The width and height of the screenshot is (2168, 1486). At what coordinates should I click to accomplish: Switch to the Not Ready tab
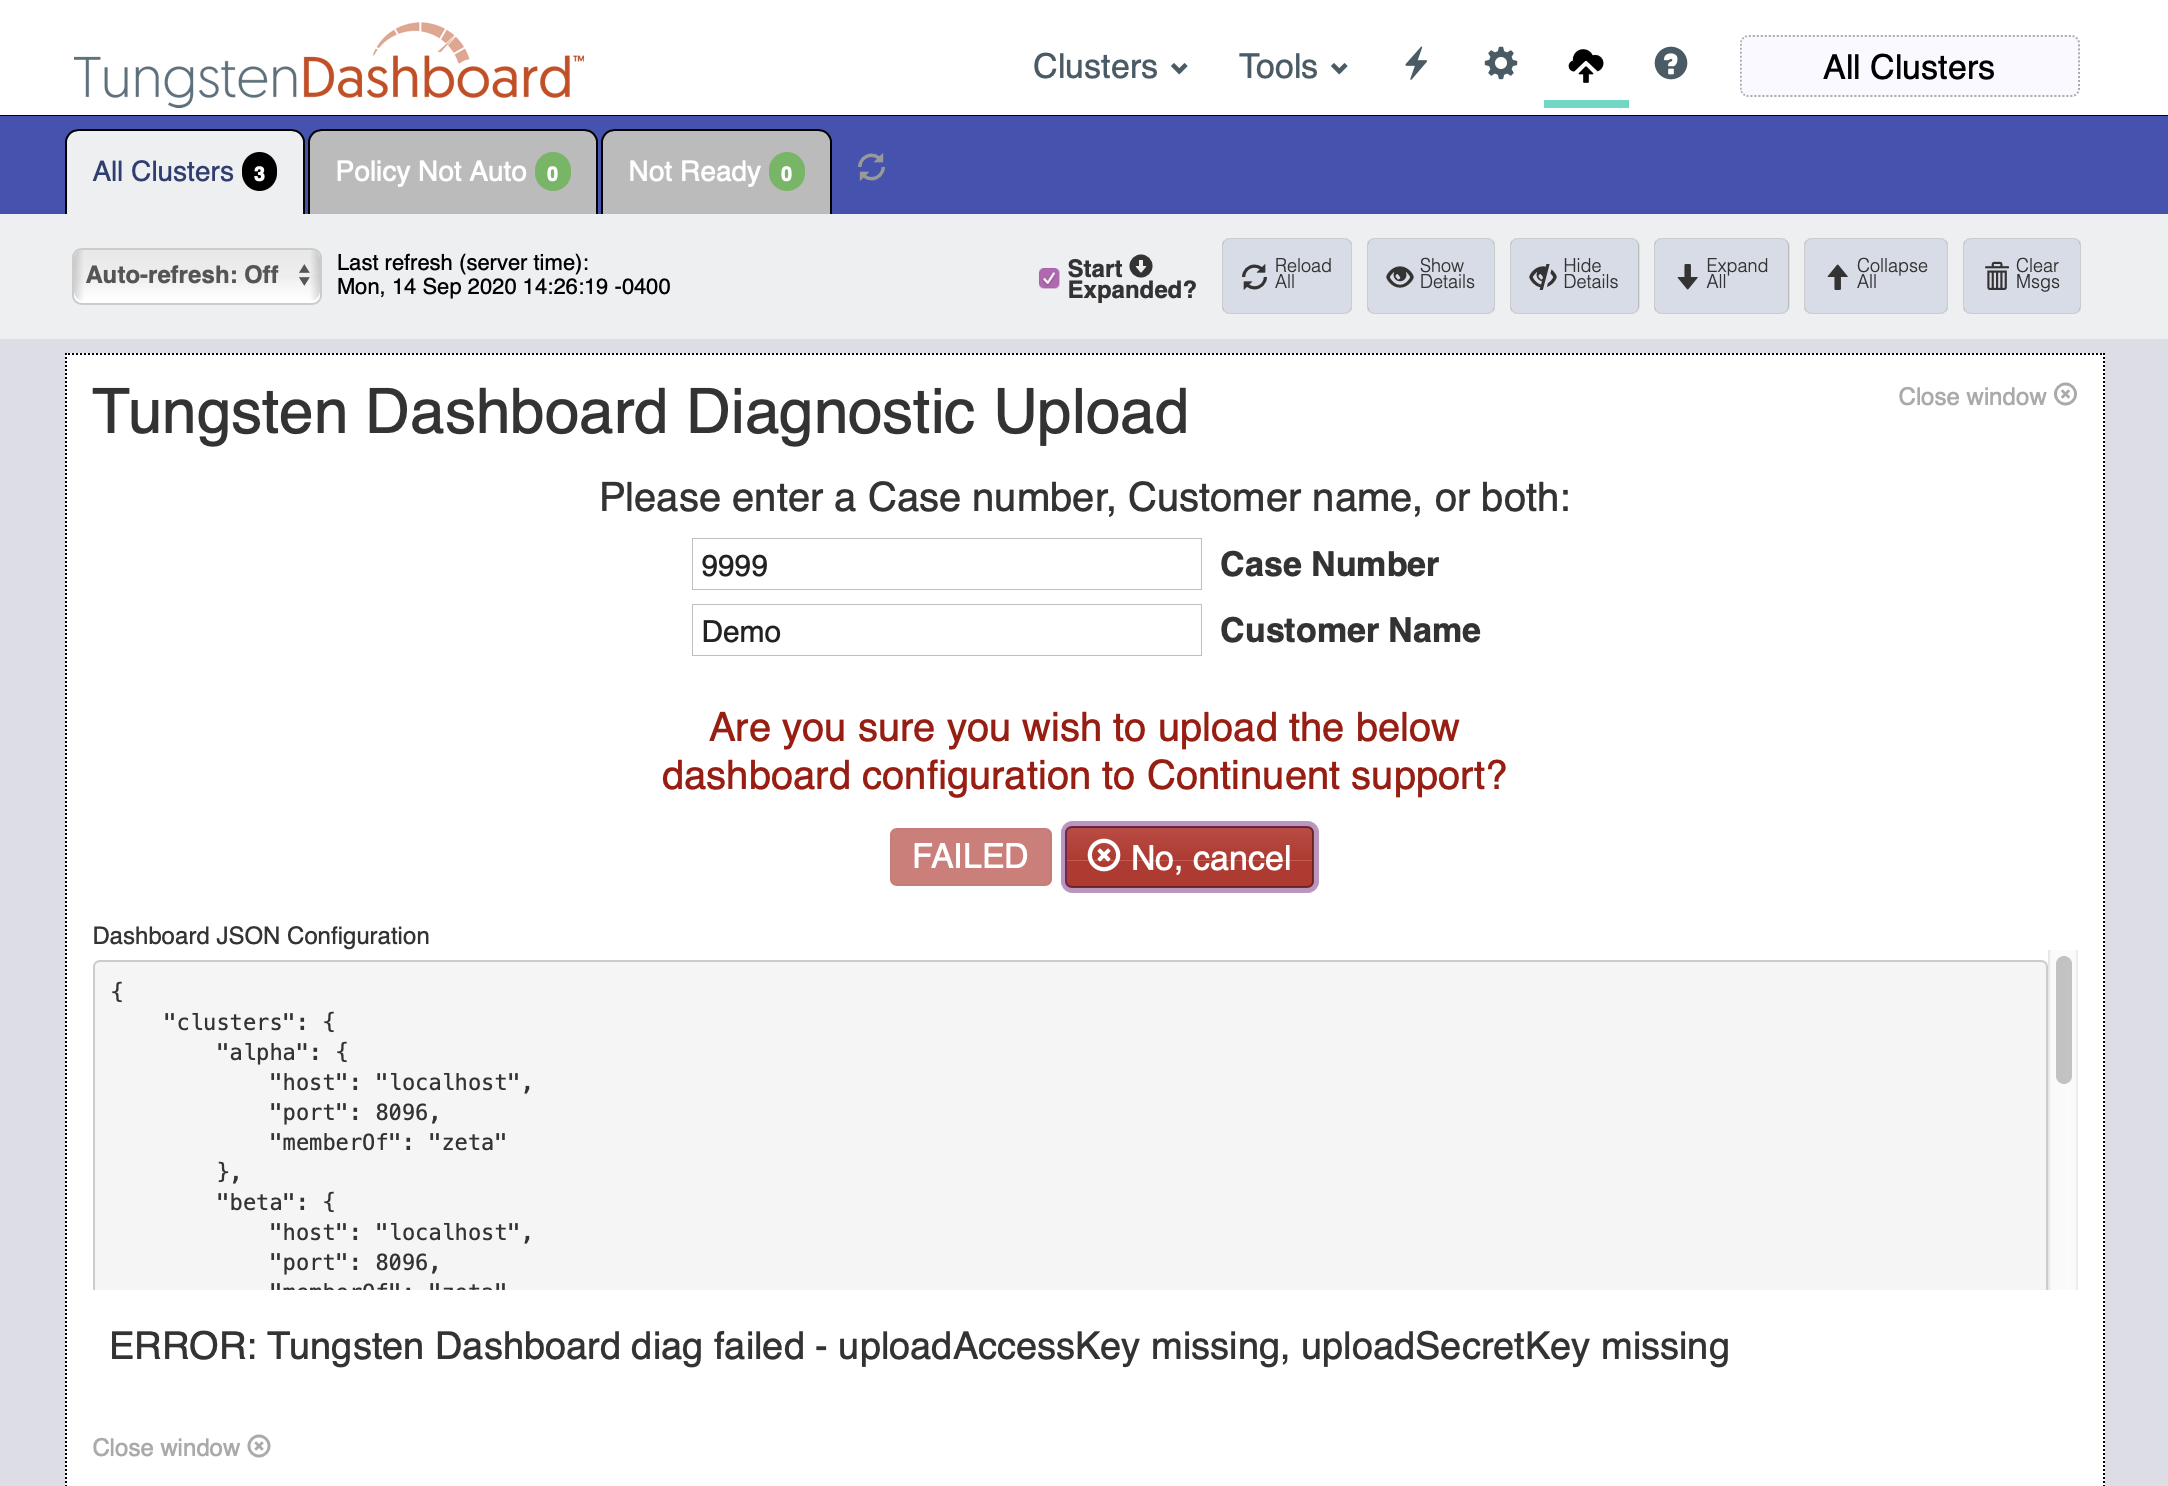pos(716,172)
